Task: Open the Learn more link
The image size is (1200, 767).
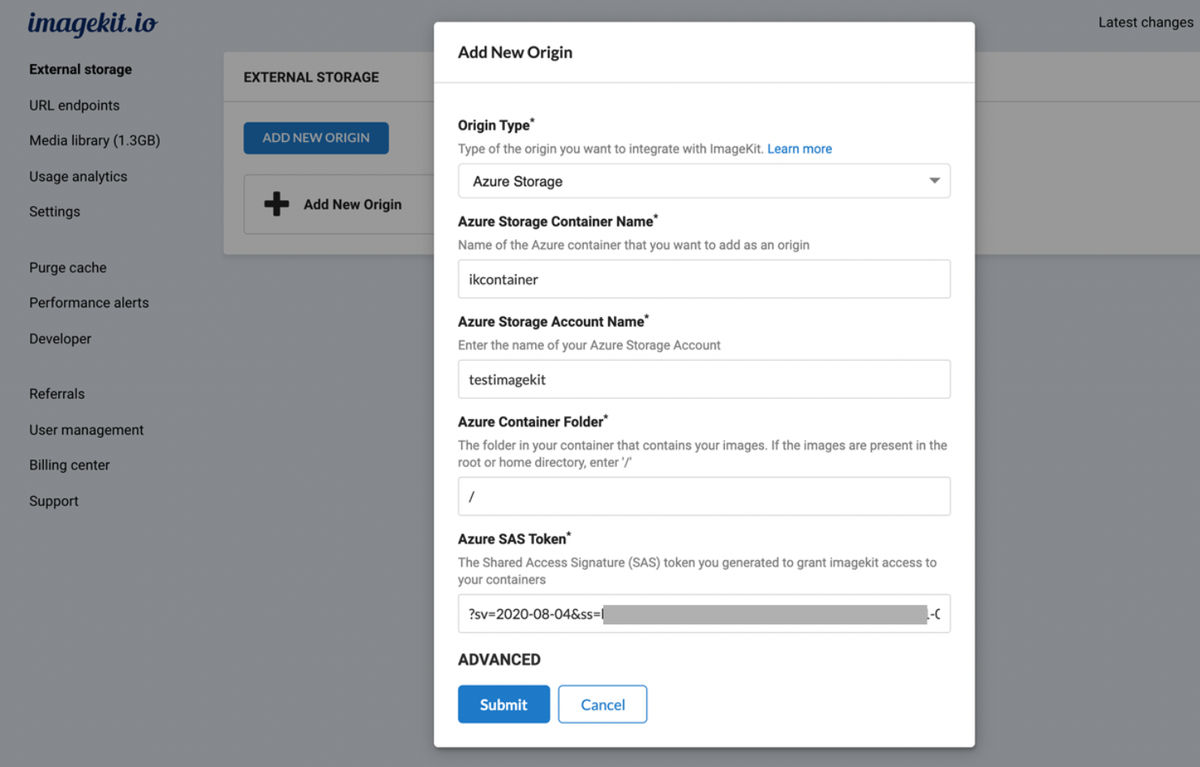Action: [799, 148]
